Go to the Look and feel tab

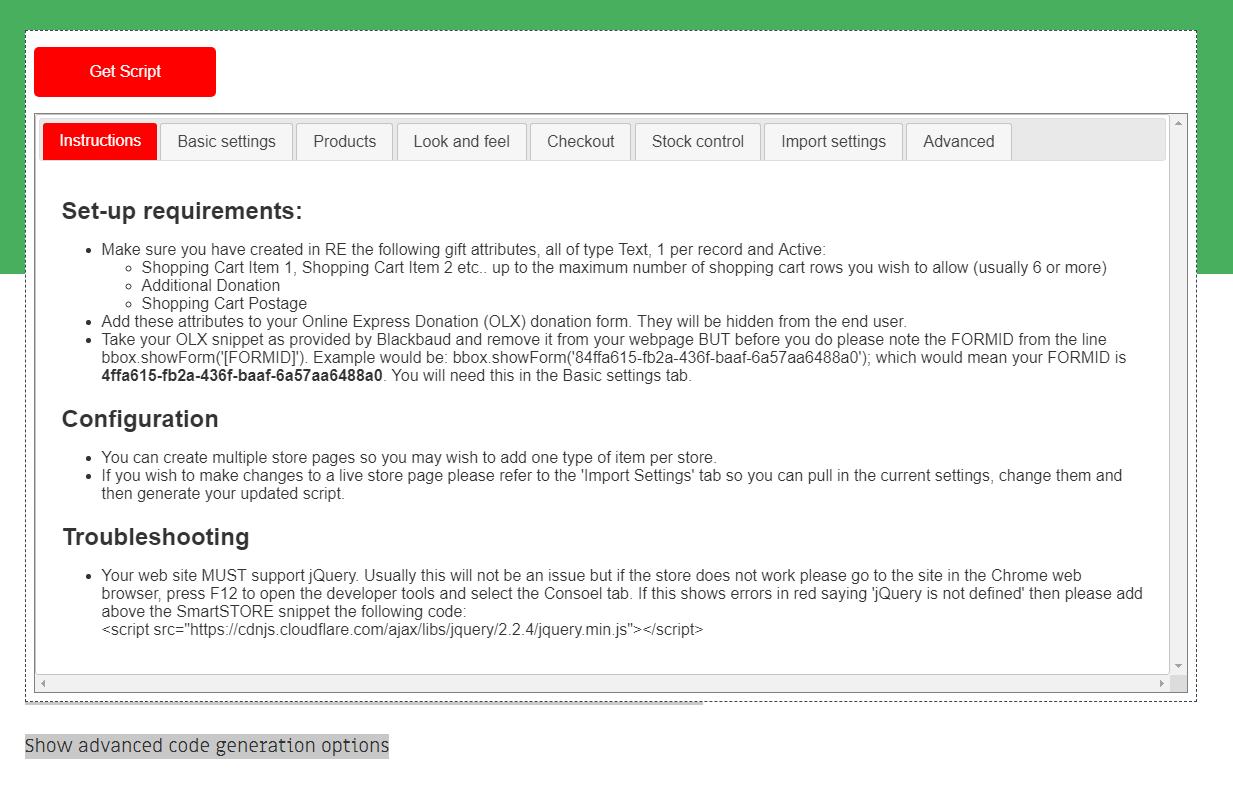click(x=462, y=142)
